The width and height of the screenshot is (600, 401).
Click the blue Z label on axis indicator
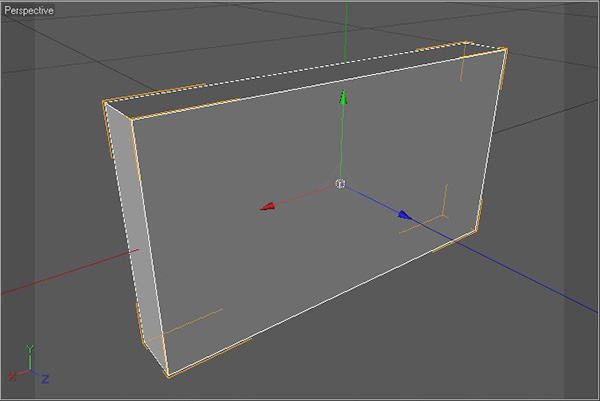(x=47, y=380)
